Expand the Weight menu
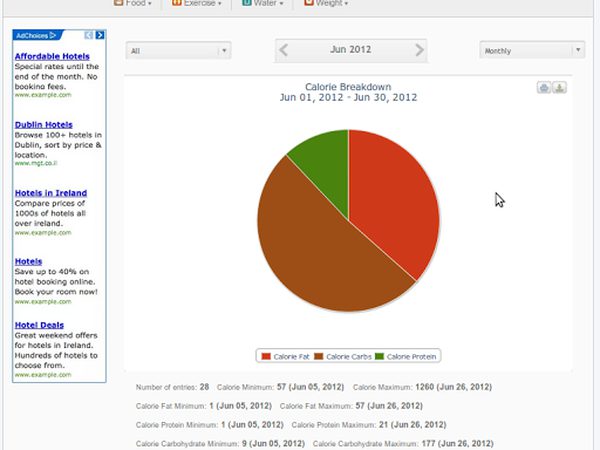The height and width of the screenshot is (450, 600). point(326,3)
